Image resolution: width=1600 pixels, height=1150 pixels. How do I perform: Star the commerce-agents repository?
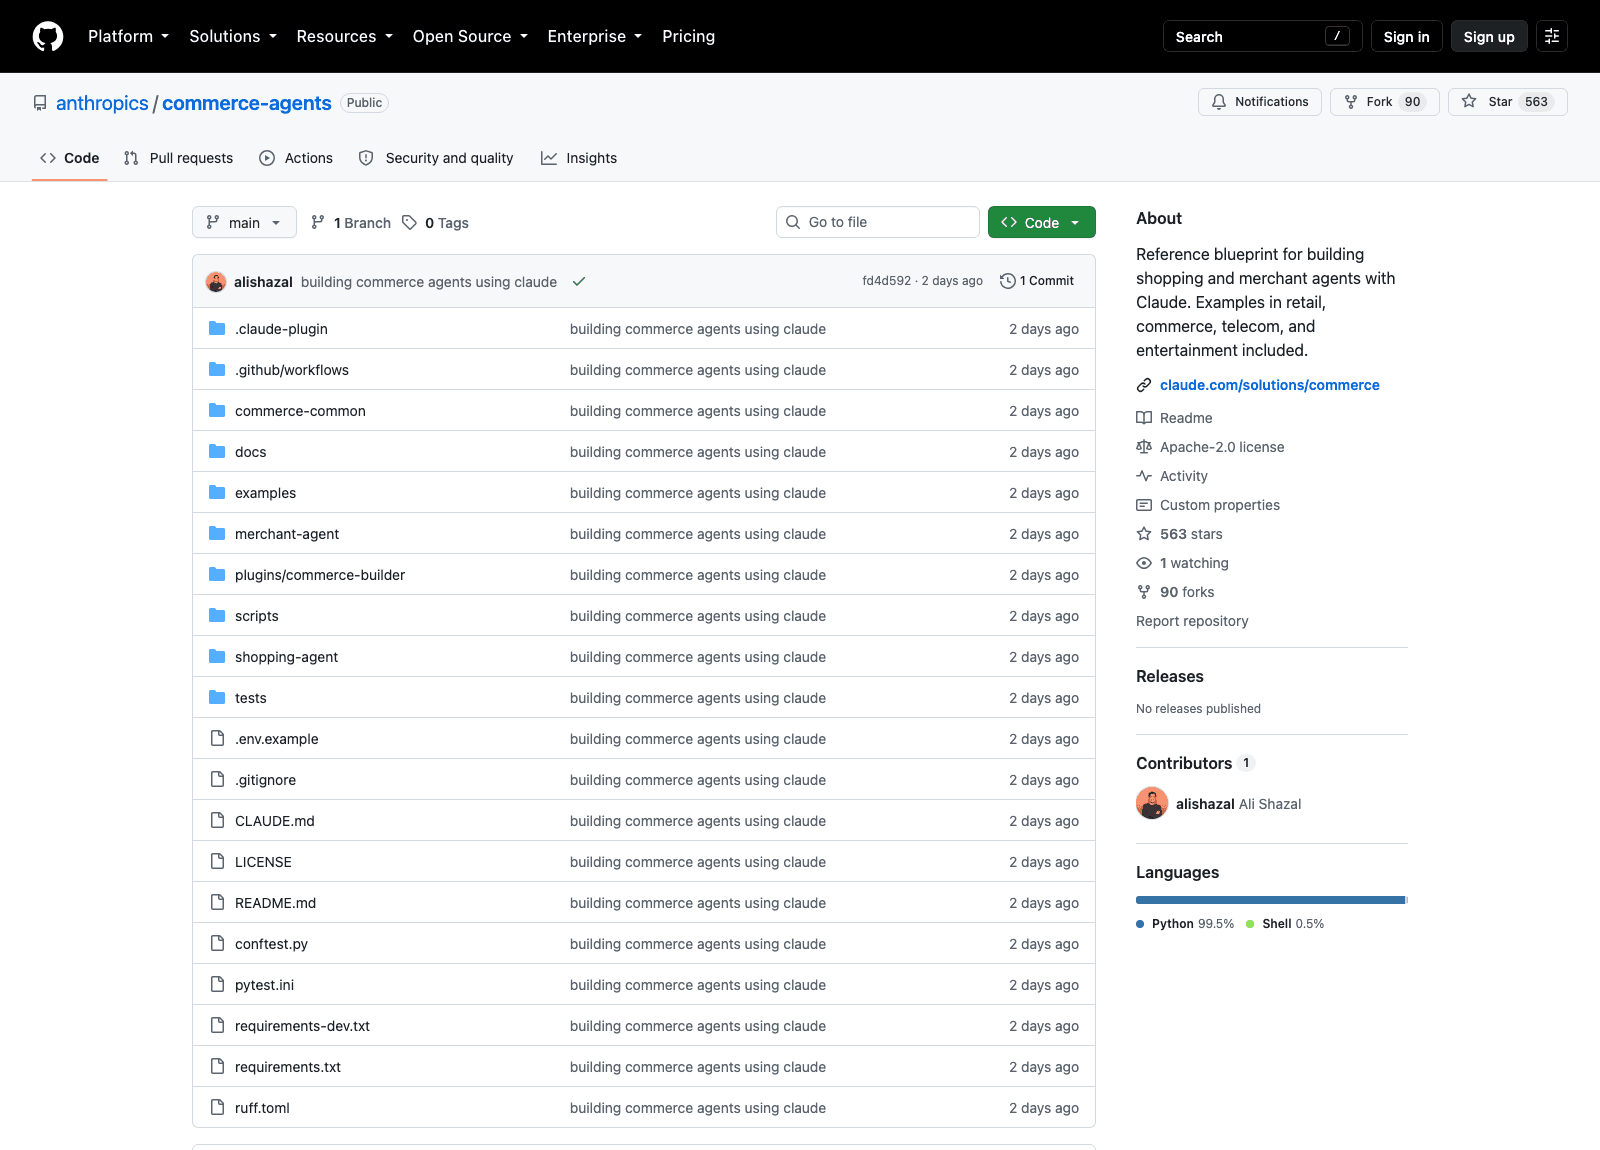pyautogui.click(x=1507, y=102)
